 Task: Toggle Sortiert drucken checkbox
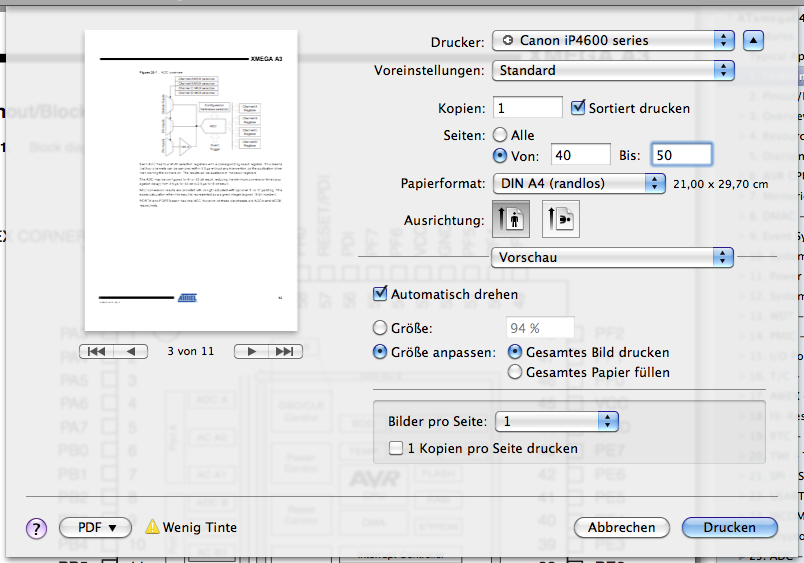[x=578, y=108]
